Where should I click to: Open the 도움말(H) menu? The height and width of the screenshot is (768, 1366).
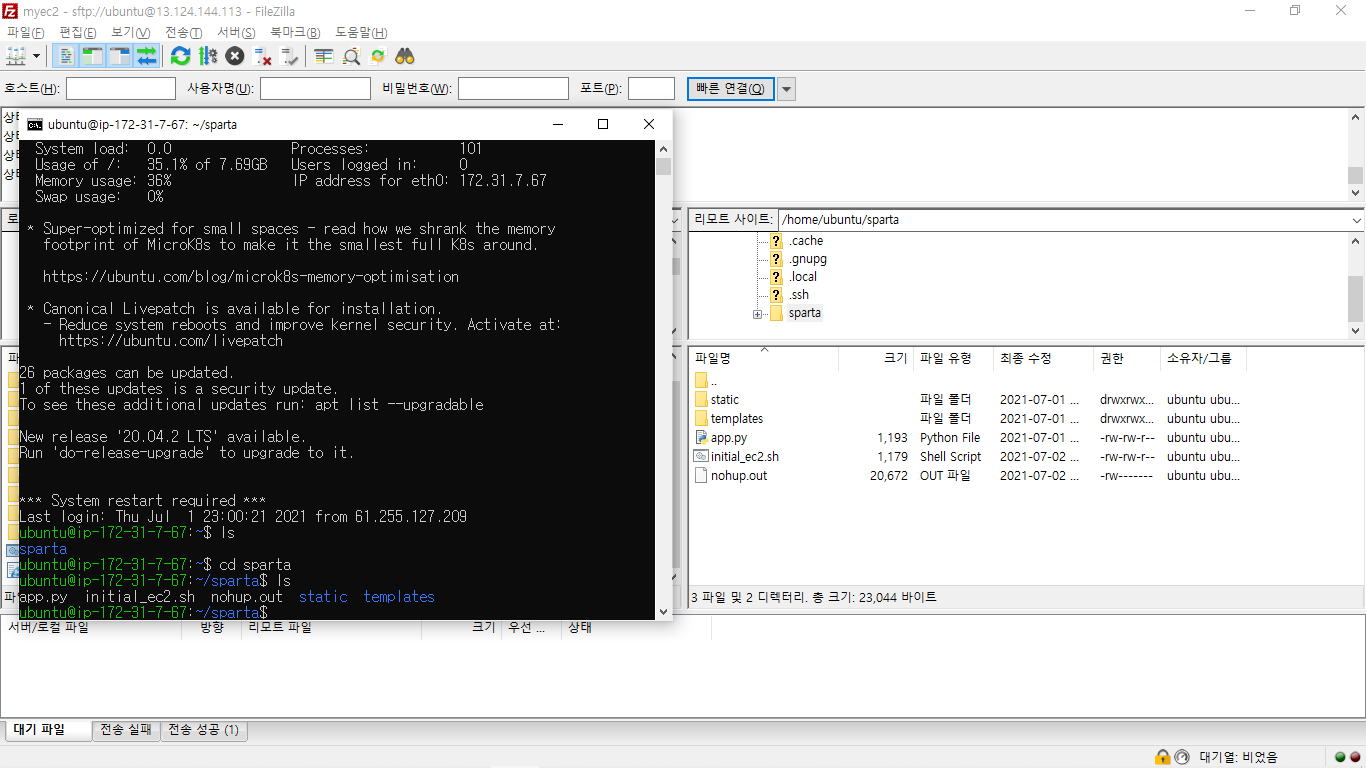(361, 33)
